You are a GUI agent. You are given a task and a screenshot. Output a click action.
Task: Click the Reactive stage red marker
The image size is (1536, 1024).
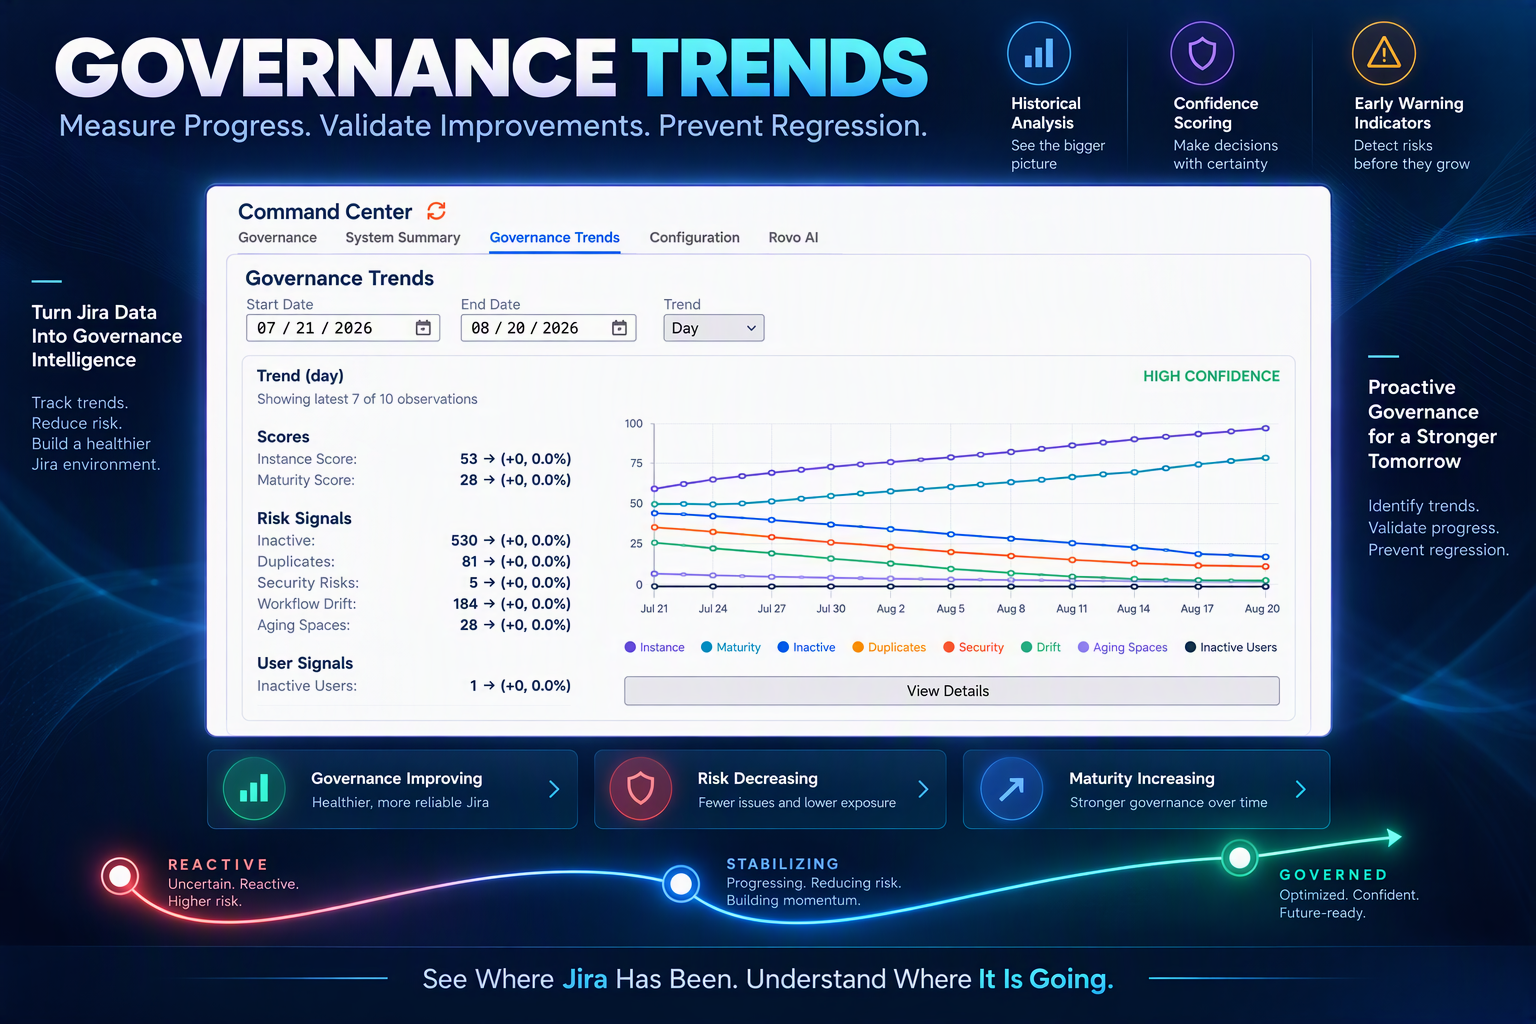[x=120, y=876]
